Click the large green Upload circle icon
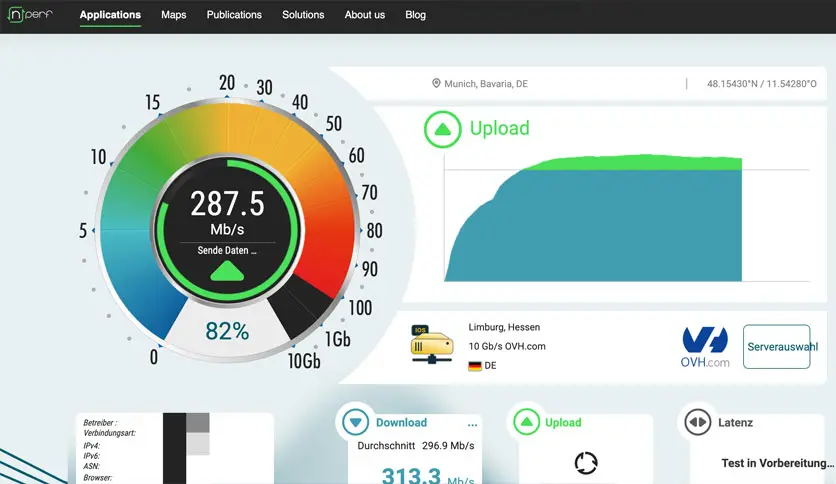This screenshot has width=836, height=484. [x=443, y=129]
